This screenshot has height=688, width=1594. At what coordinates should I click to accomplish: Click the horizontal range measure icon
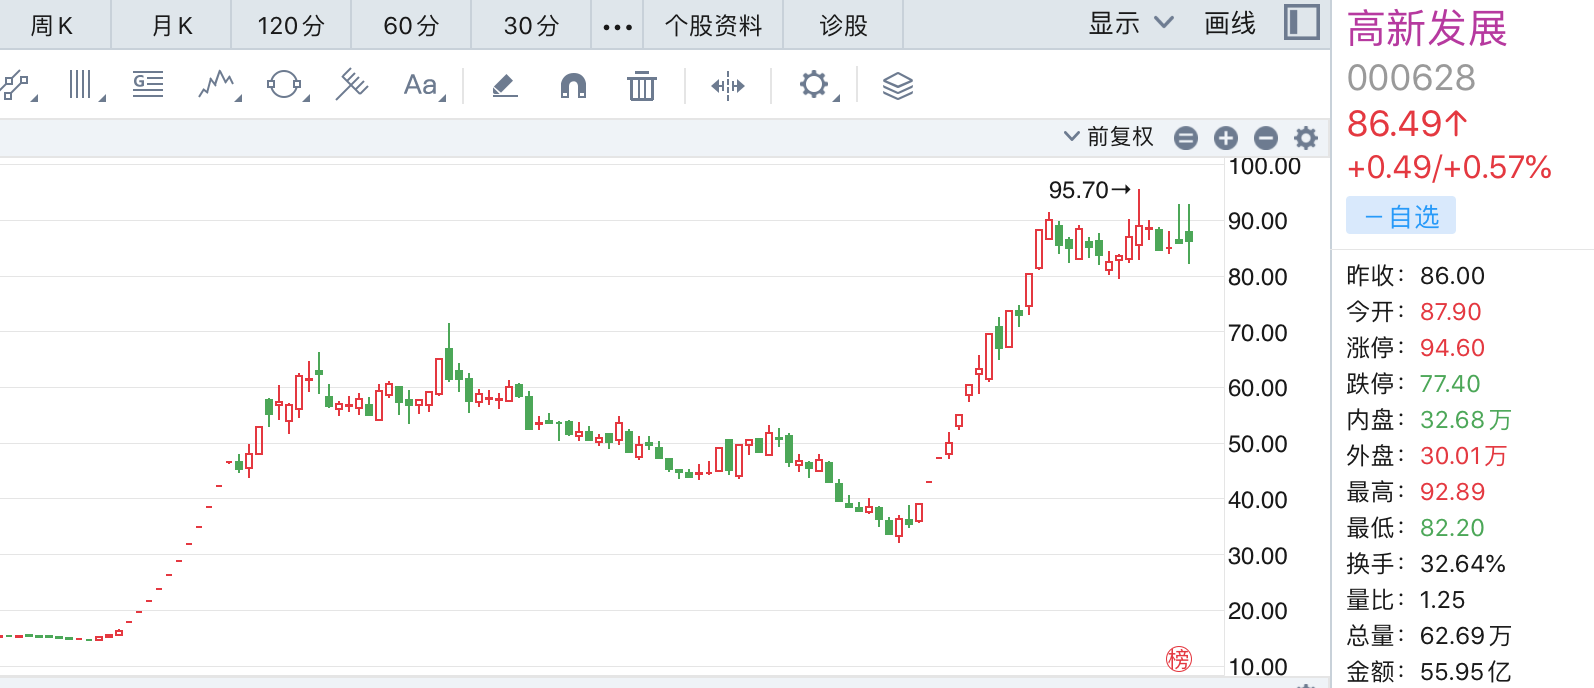[728, 86]
